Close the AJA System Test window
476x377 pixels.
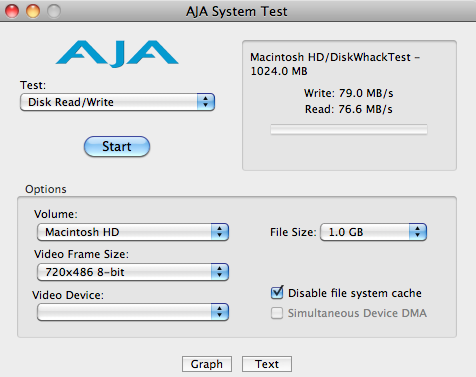coord(12,11)
